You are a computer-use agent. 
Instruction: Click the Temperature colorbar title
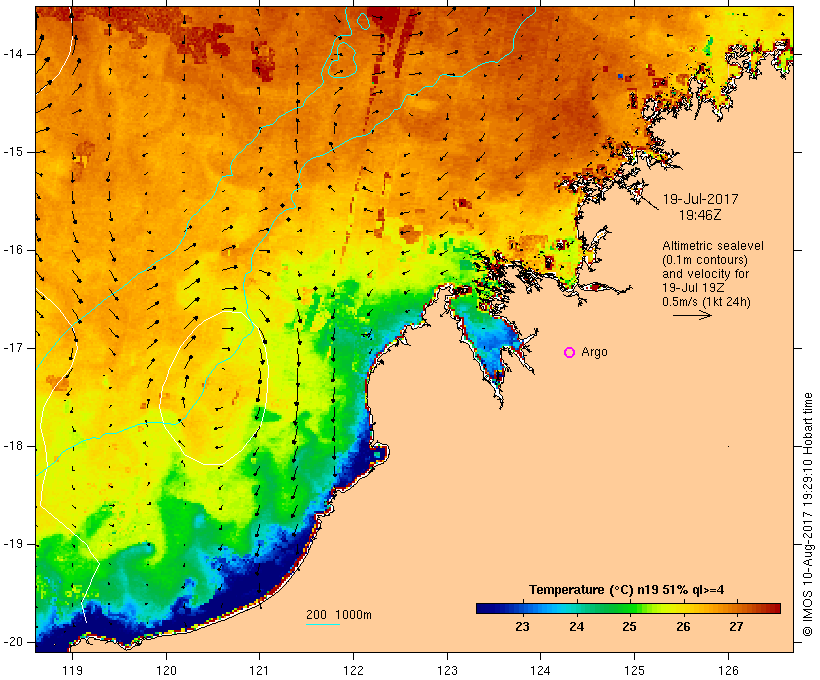click(627, 590)
